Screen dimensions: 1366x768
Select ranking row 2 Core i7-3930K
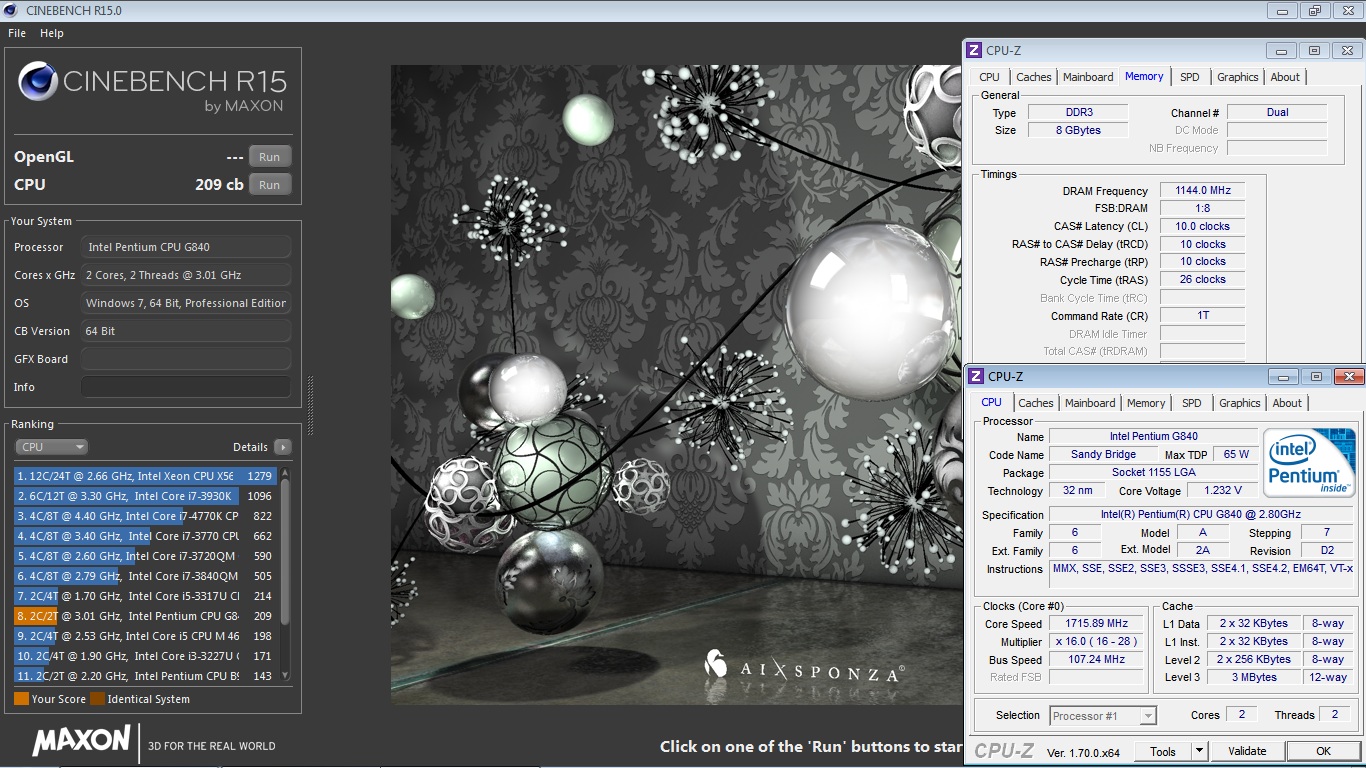145,496
